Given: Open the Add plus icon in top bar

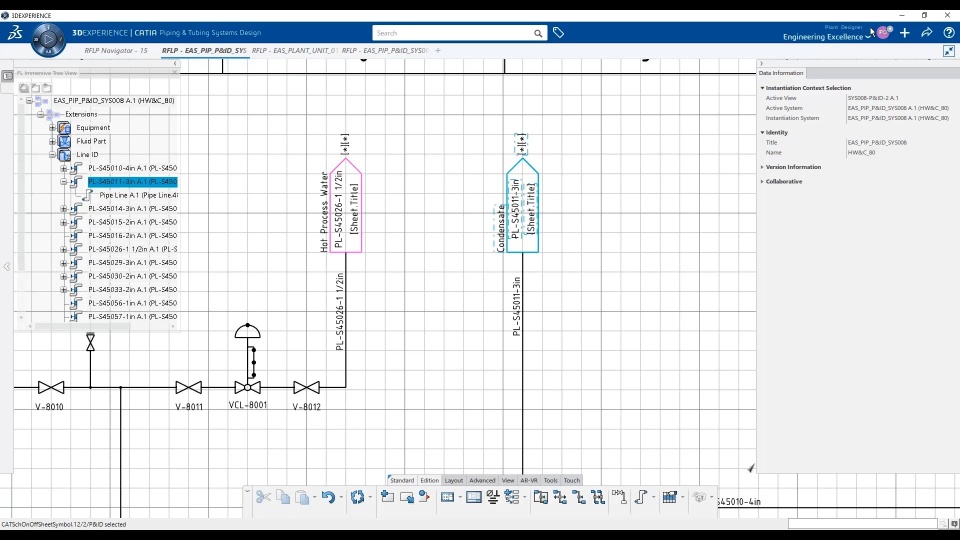Looking at the screenshot, I should [905, 32].
